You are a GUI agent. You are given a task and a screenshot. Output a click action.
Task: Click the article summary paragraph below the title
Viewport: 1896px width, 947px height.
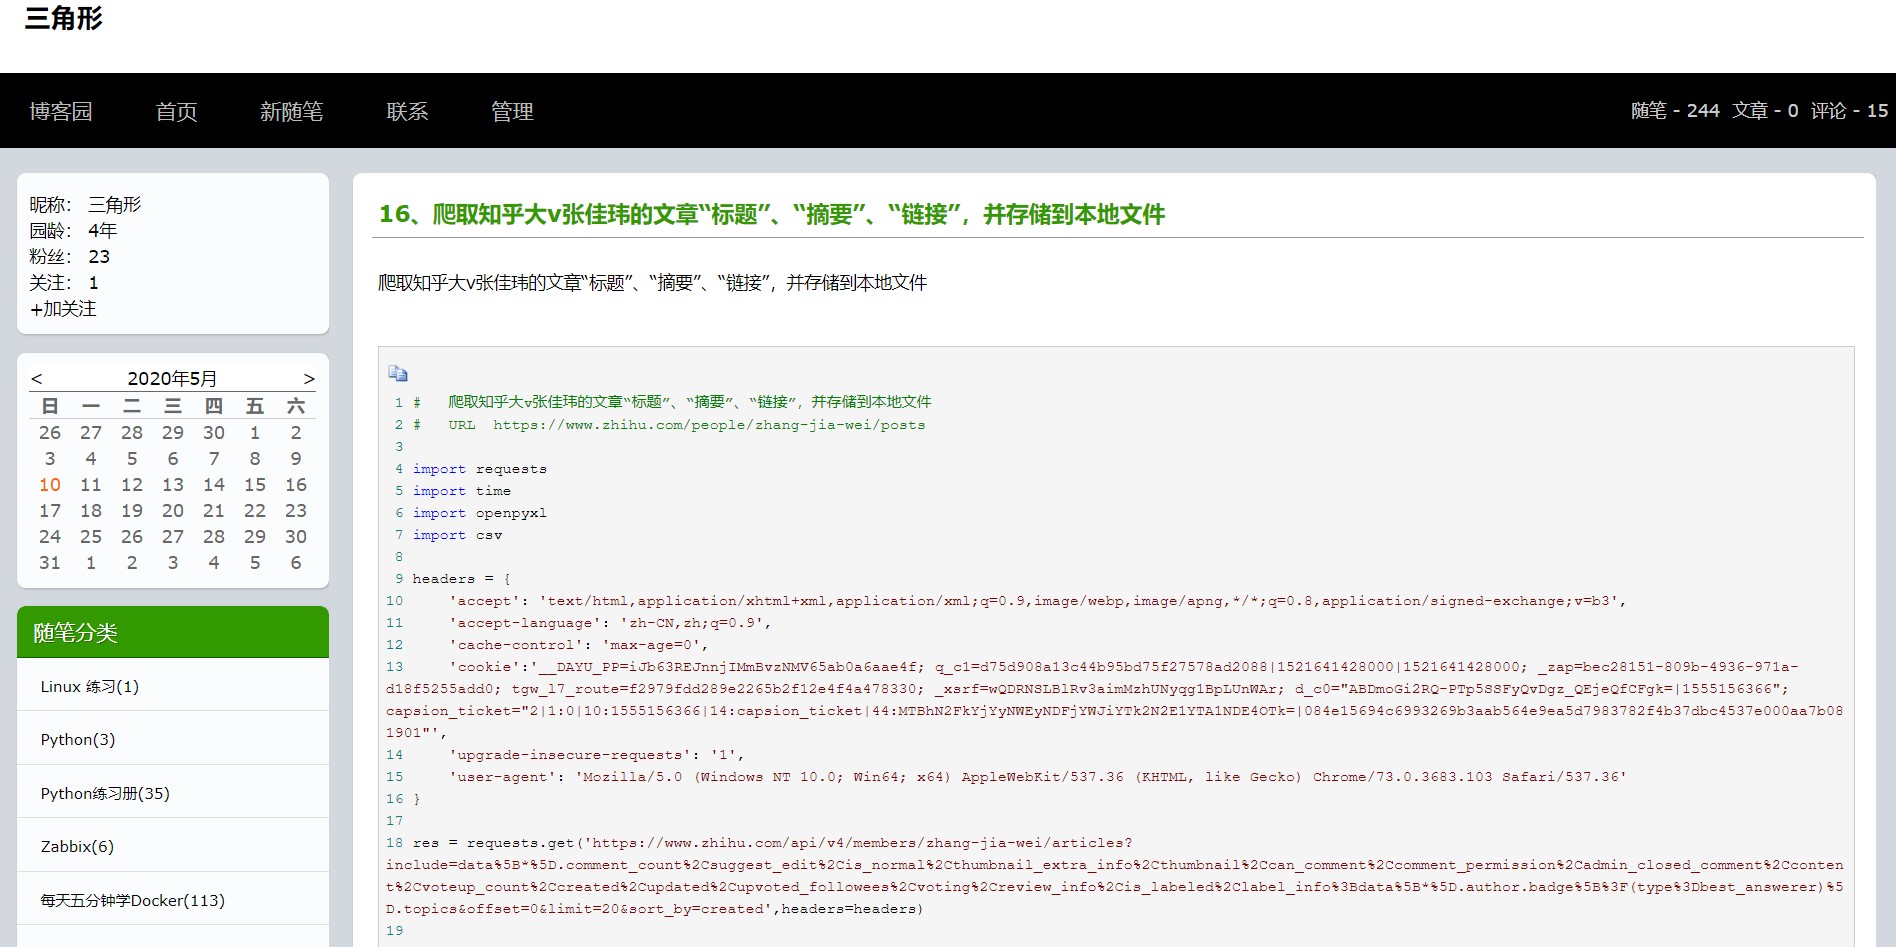[x=652, y=283]
